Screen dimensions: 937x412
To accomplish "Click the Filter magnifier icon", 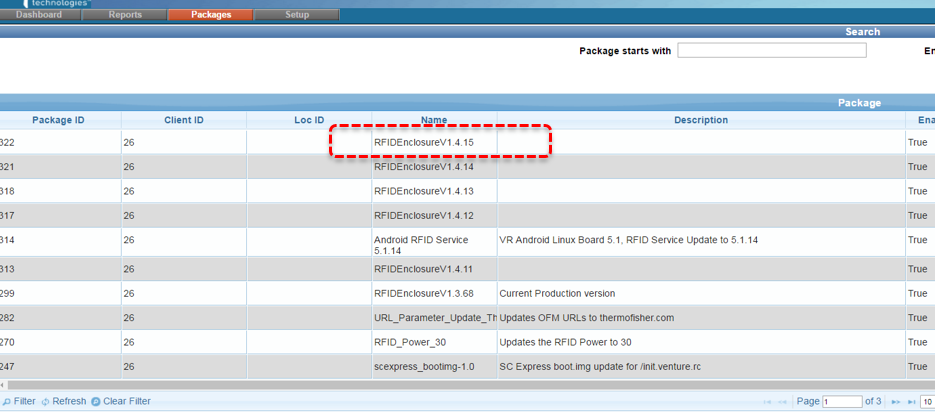I will 5,401.
